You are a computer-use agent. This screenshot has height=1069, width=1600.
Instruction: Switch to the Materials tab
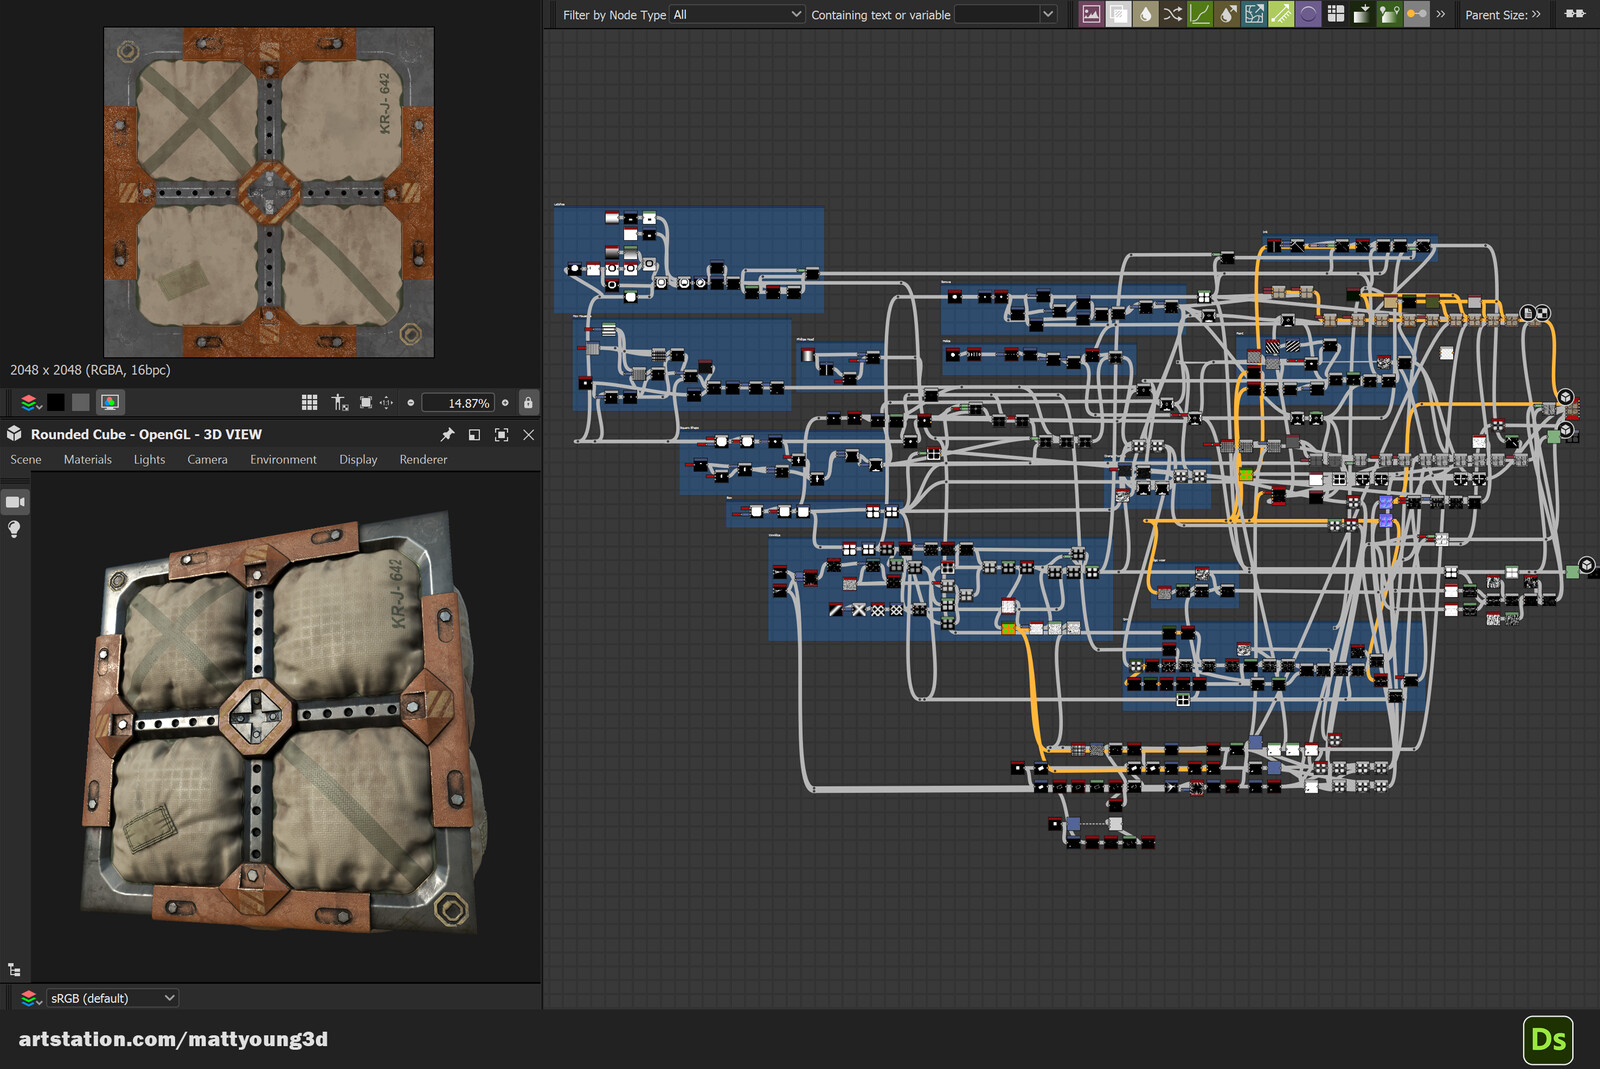[x=88, y=459]
